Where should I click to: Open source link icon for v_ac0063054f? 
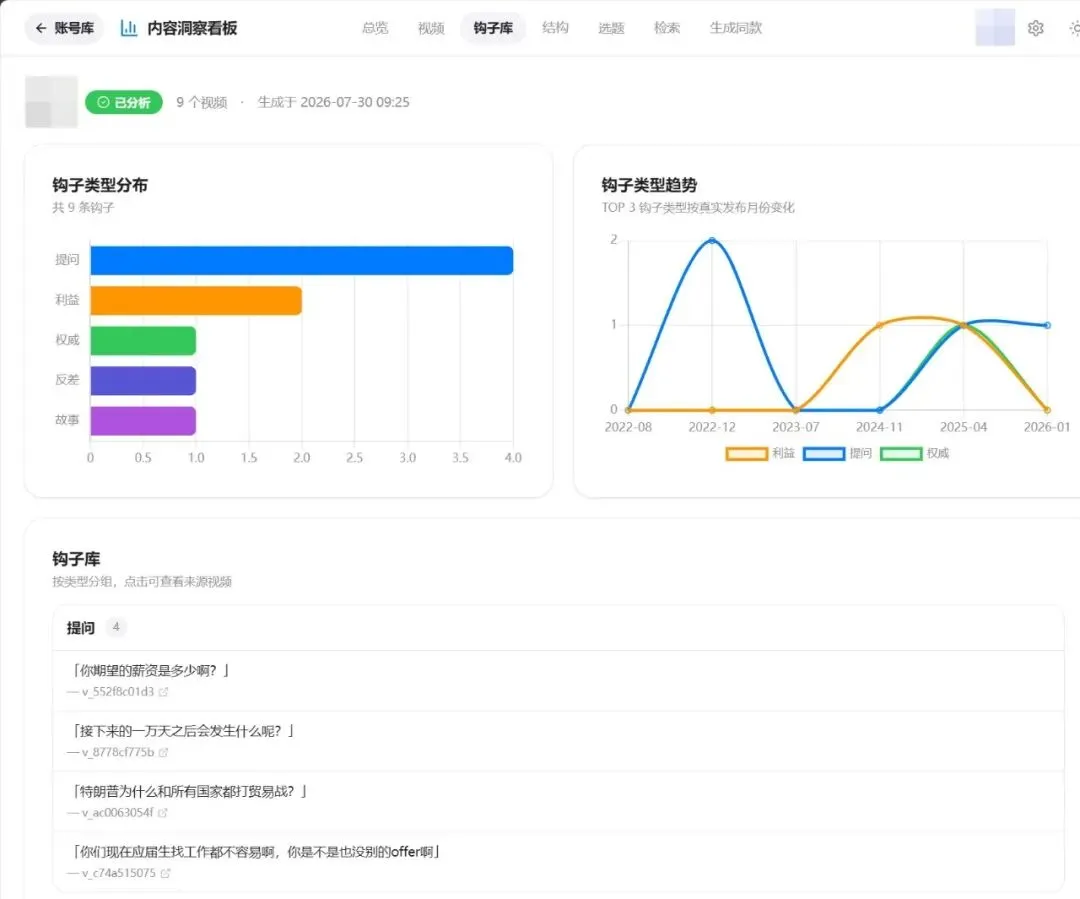(163, 813)
